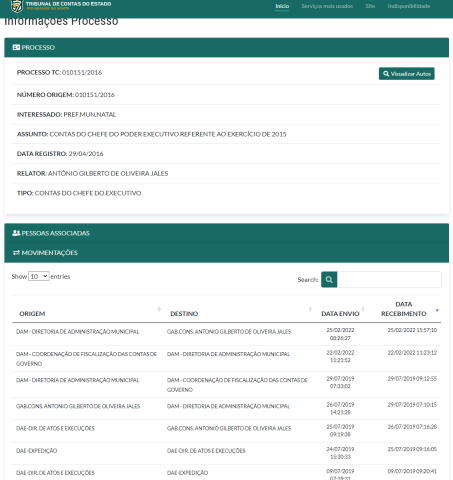The height and width of the screenshot is (480, 453).
Task: Open the Indisponibilidade menu item
Action: (x=409, y=6)
